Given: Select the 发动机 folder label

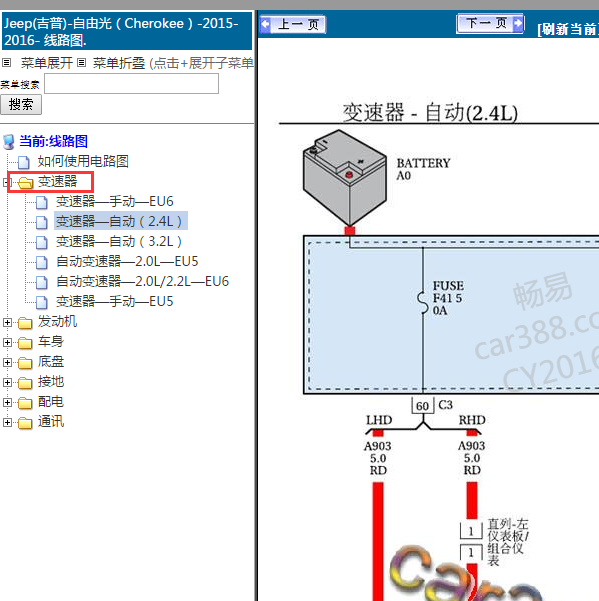Looking at the screenshot, I should point(57,321).
